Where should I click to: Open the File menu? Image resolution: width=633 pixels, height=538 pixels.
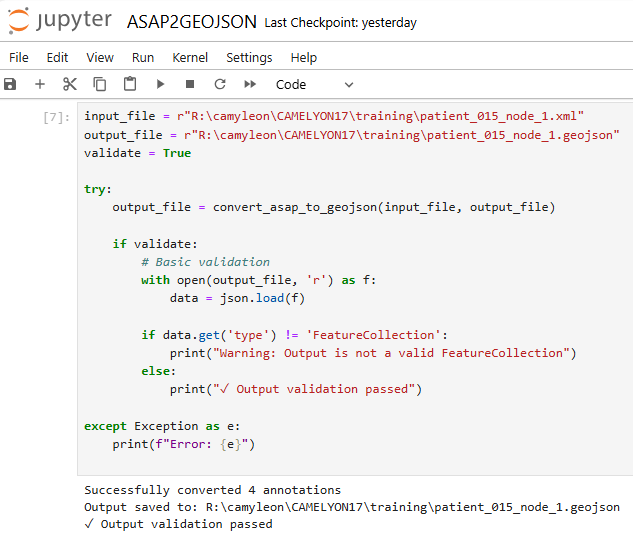pos(19,58)
